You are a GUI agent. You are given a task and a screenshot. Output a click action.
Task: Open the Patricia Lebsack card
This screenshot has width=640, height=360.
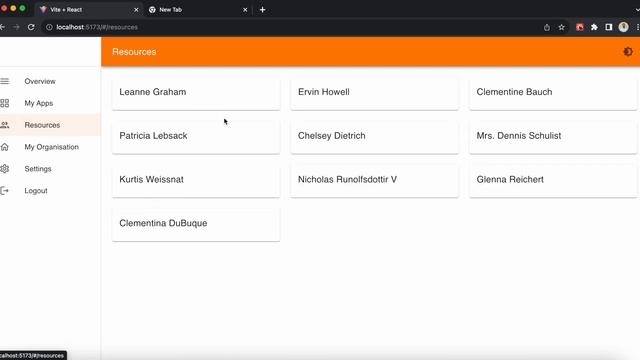196,136
